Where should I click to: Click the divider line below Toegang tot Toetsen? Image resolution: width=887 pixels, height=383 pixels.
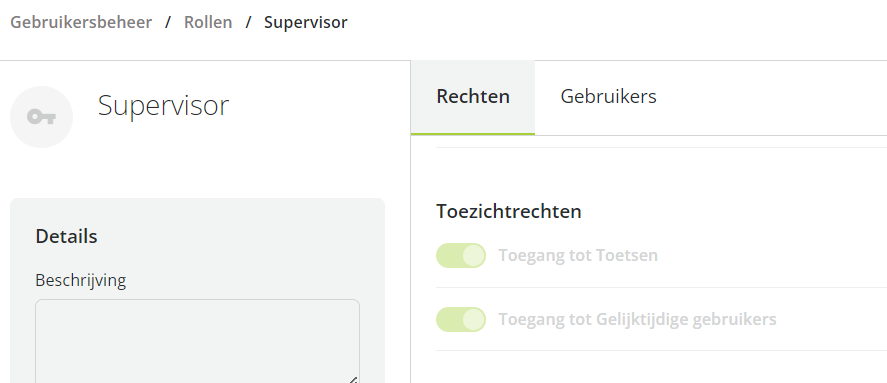click(661, 287)
